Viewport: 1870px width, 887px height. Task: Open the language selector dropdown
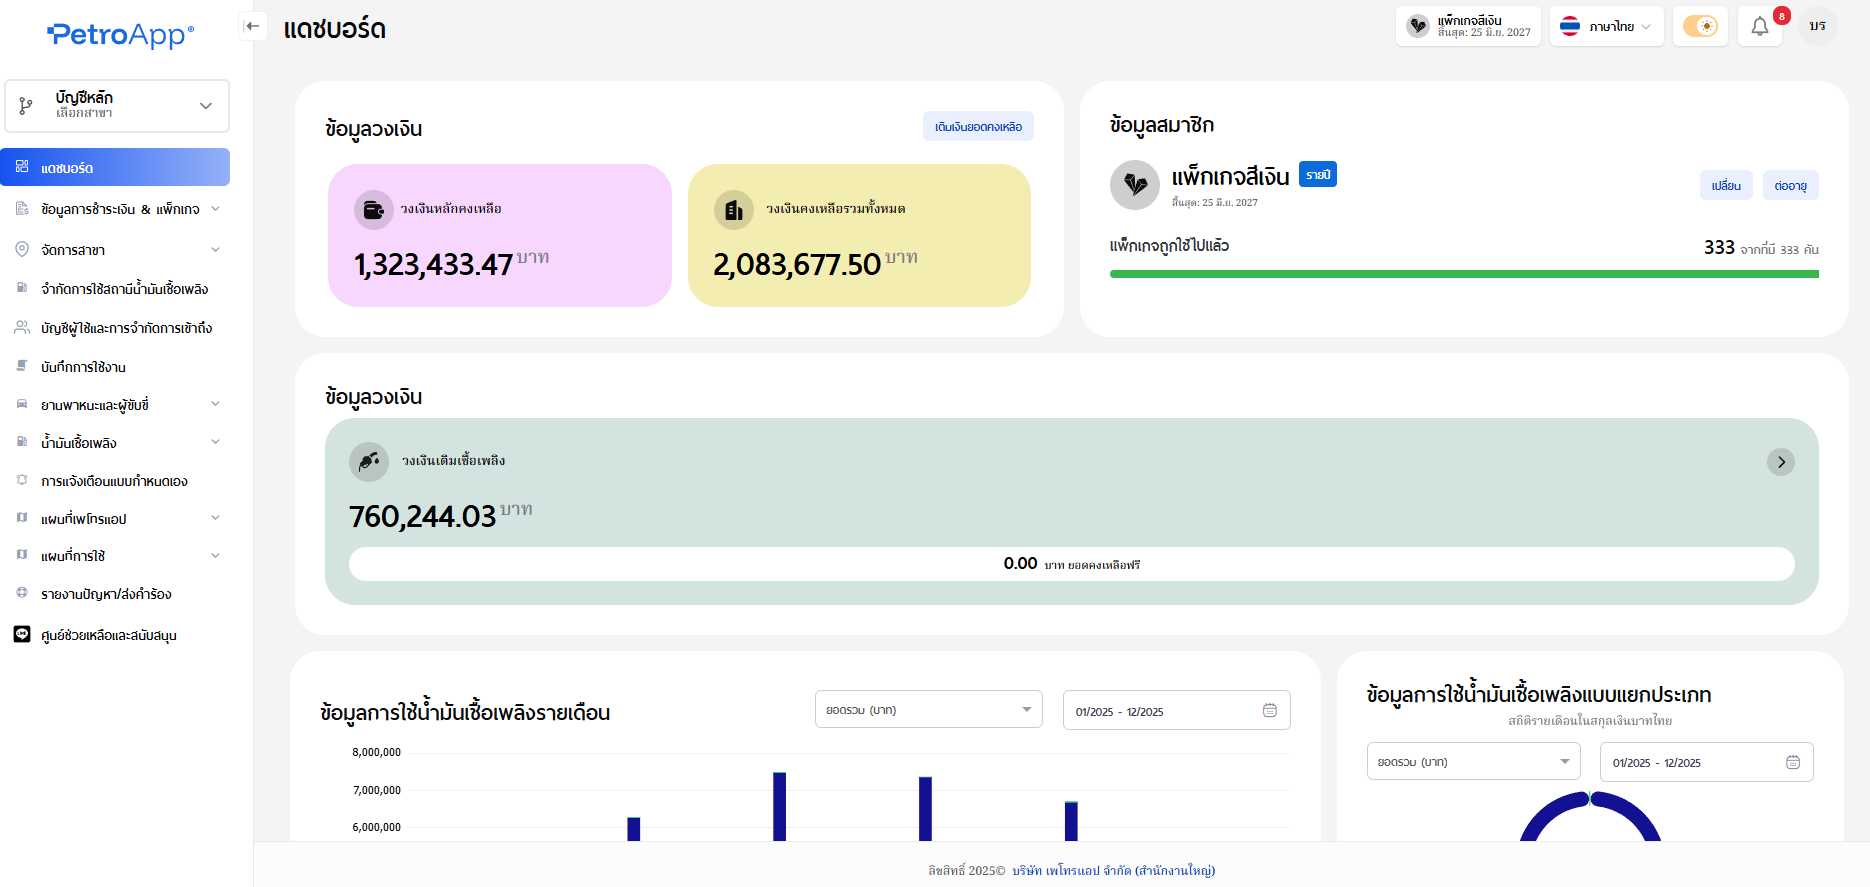[1606, 26]
